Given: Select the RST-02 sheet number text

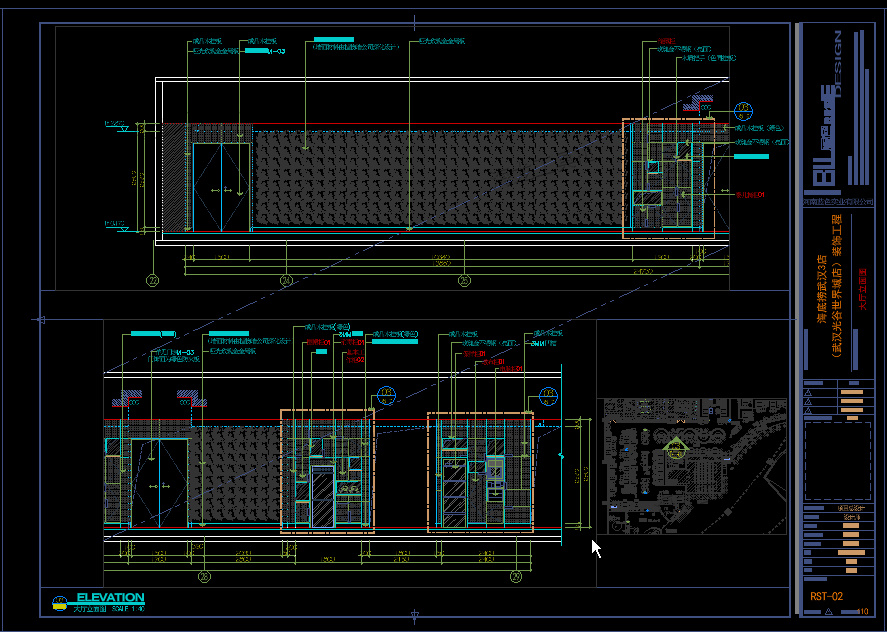Looking at the screenshot, I should pos(826,596).
